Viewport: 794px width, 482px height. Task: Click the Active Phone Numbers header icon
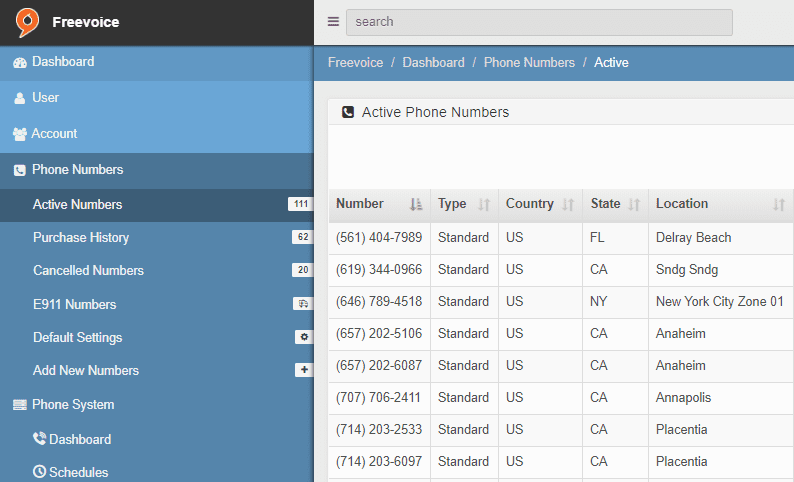(x=348, y=112)
